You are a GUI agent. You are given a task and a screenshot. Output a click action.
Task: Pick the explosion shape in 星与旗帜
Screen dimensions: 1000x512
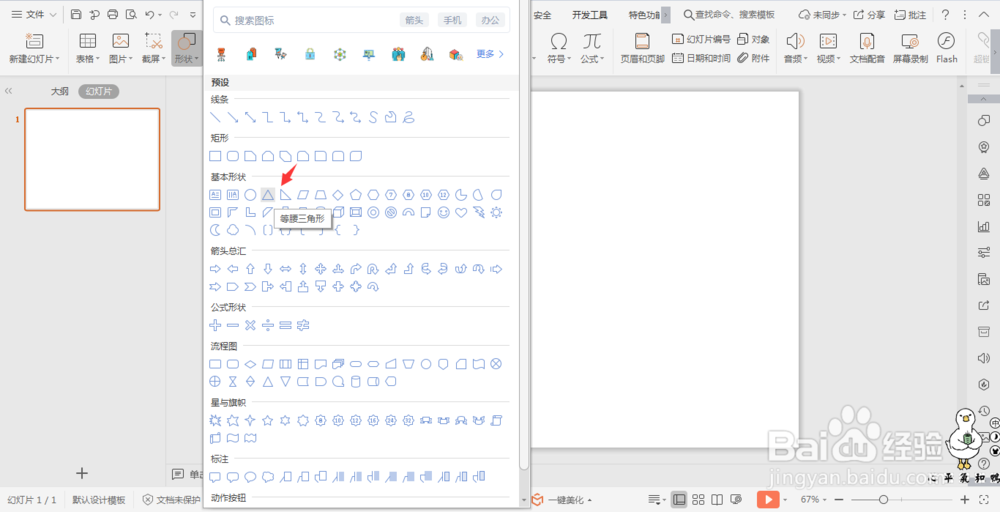tap(216, 420)
